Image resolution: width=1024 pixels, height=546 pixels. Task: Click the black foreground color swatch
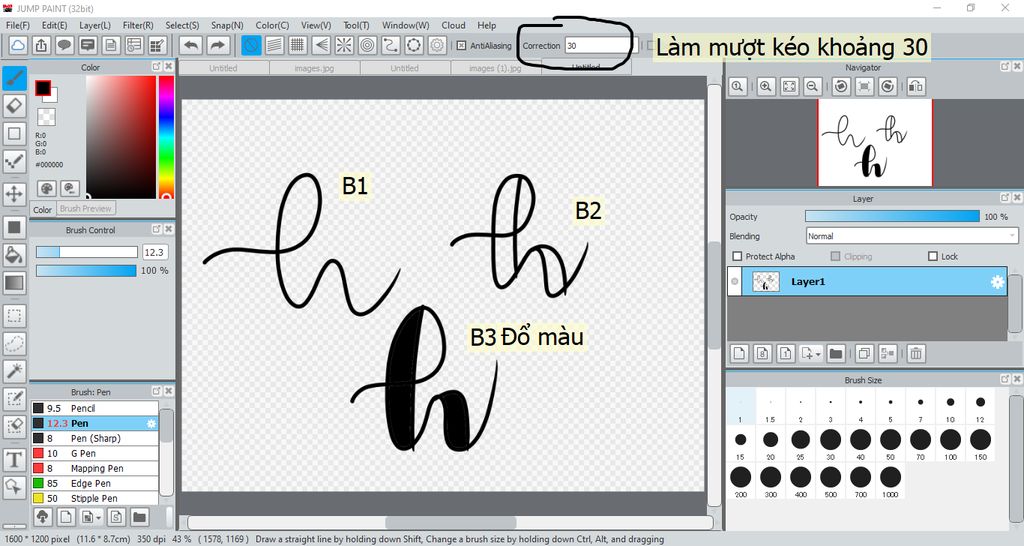[43, 88]
